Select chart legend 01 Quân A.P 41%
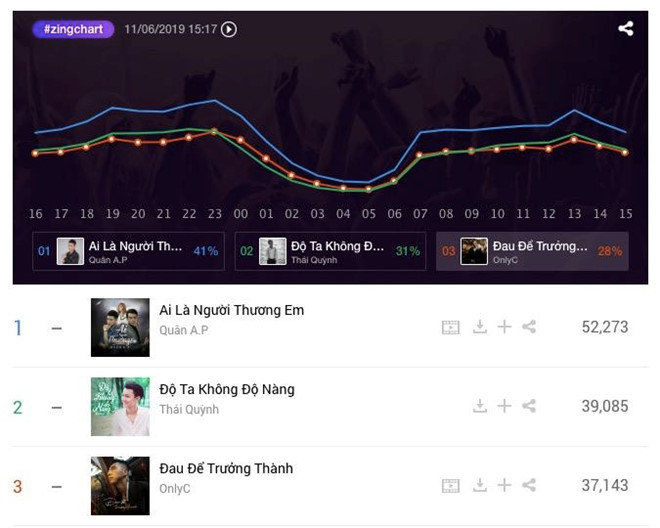Screen dimensions: 660x528 (x=128, y=251)
